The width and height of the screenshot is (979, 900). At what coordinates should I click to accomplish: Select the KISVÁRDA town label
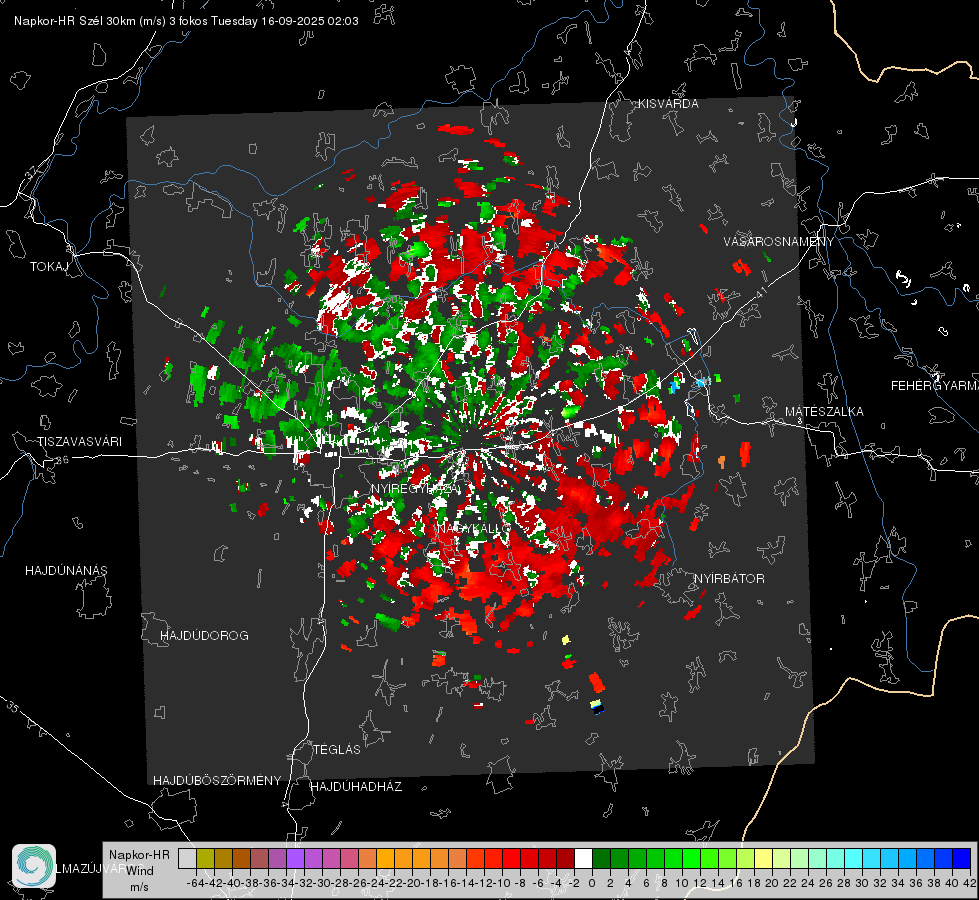click(667, 104)
